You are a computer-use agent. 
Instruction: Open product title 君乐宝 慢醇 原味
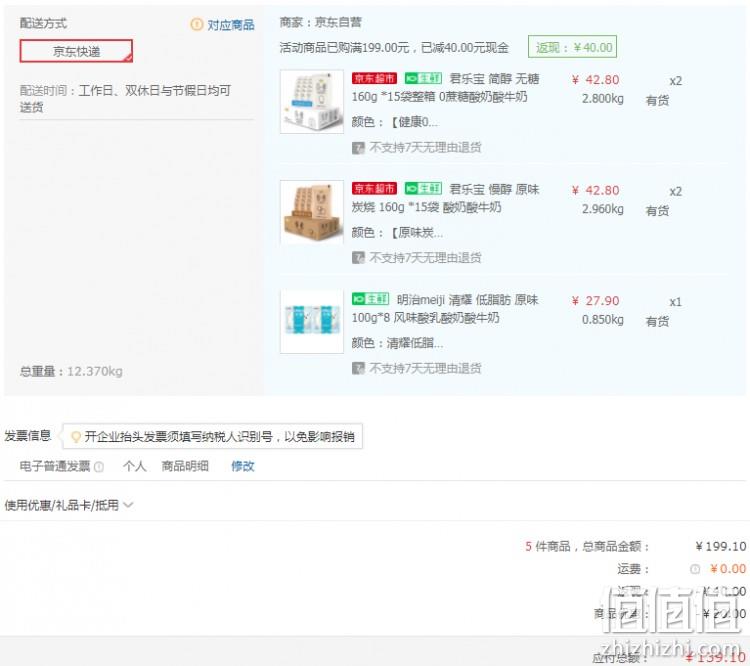tap(446, 198)
